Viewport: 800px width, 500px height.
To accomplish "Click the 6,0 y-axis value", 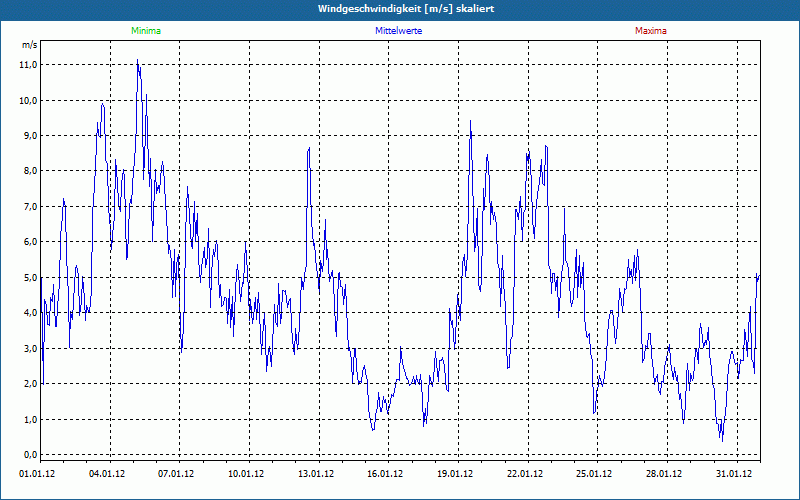I will pos(29,242).
